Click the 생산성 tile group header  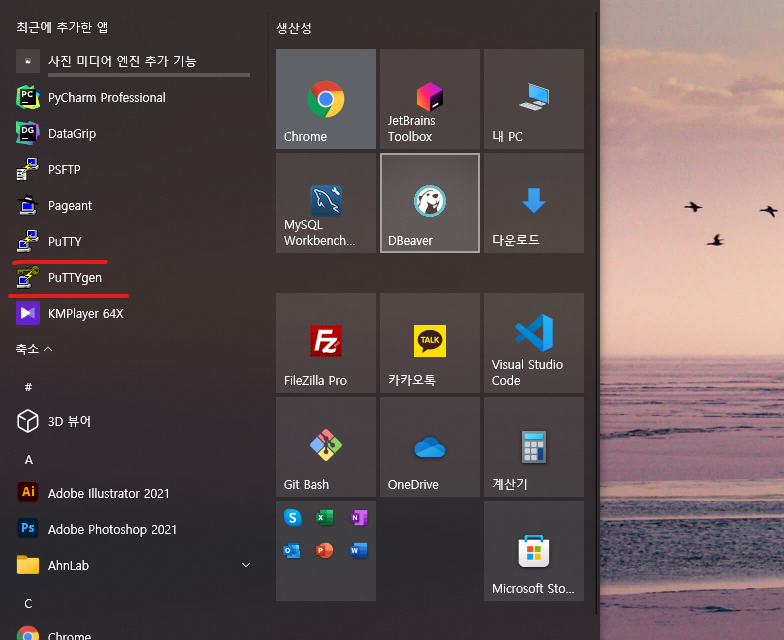pyautogui.click(x=294, y=28)
